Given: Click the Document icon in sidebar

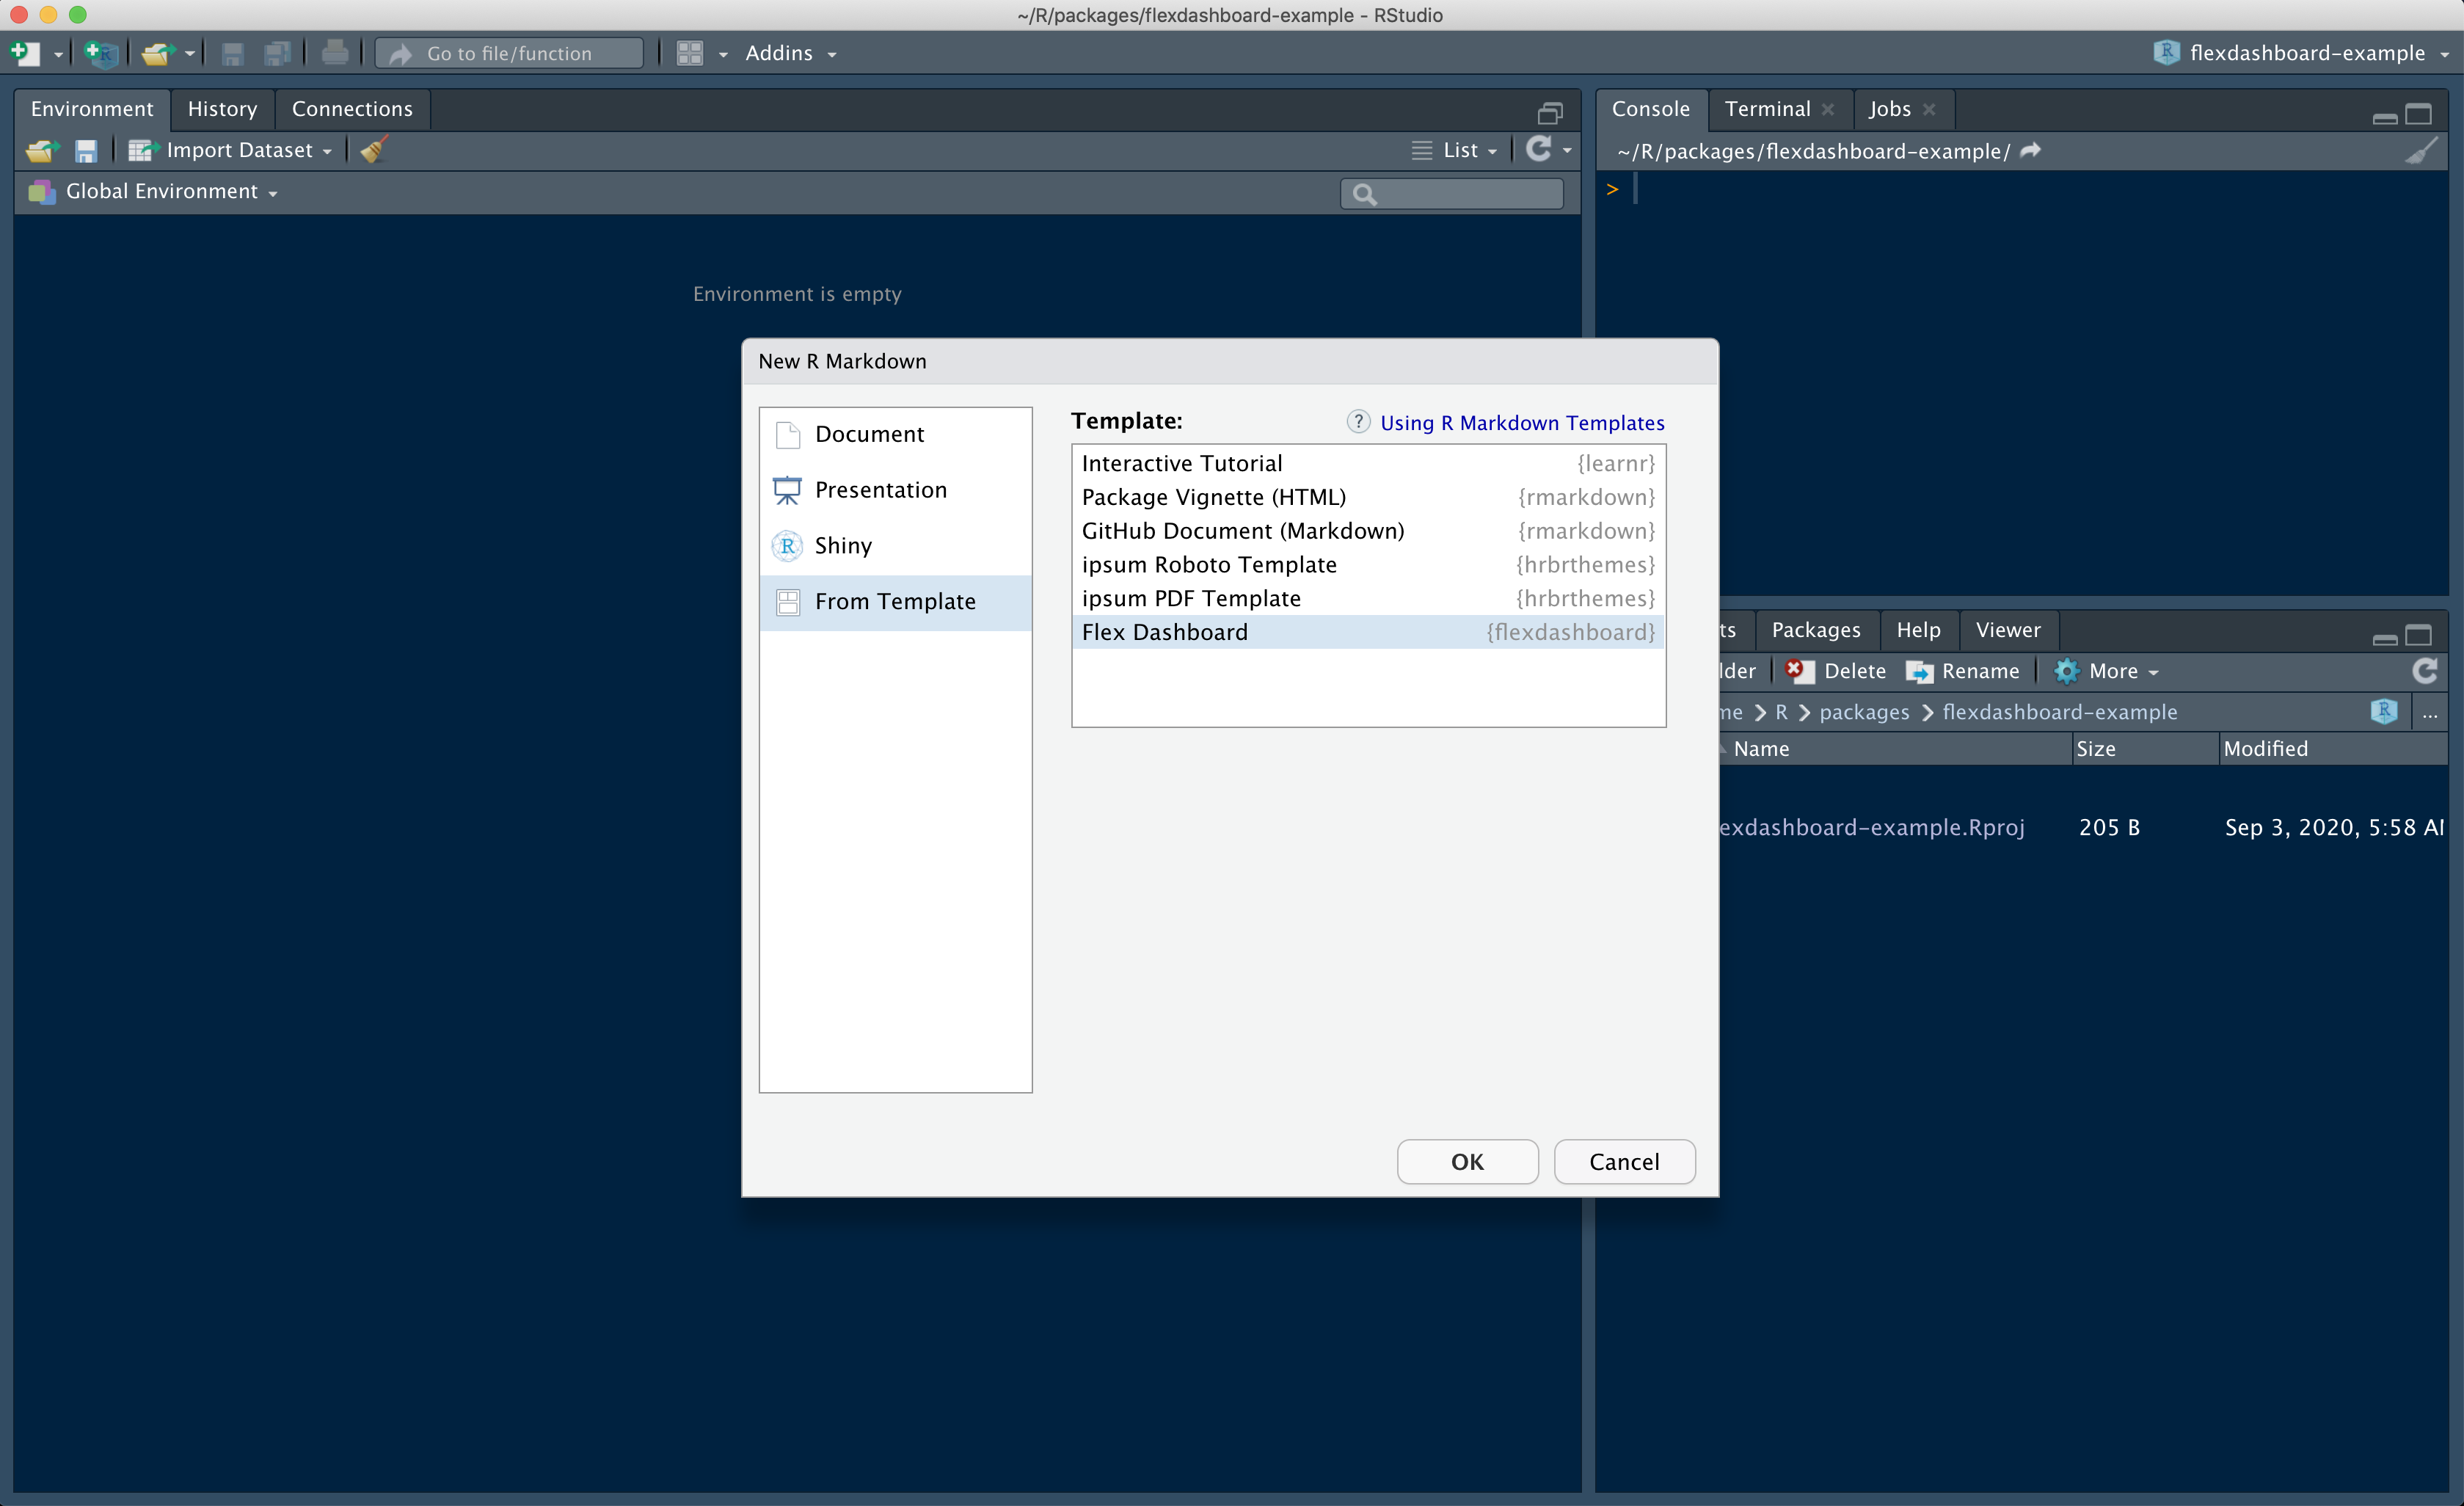Looking at the screenshot, I should [790, 433].
